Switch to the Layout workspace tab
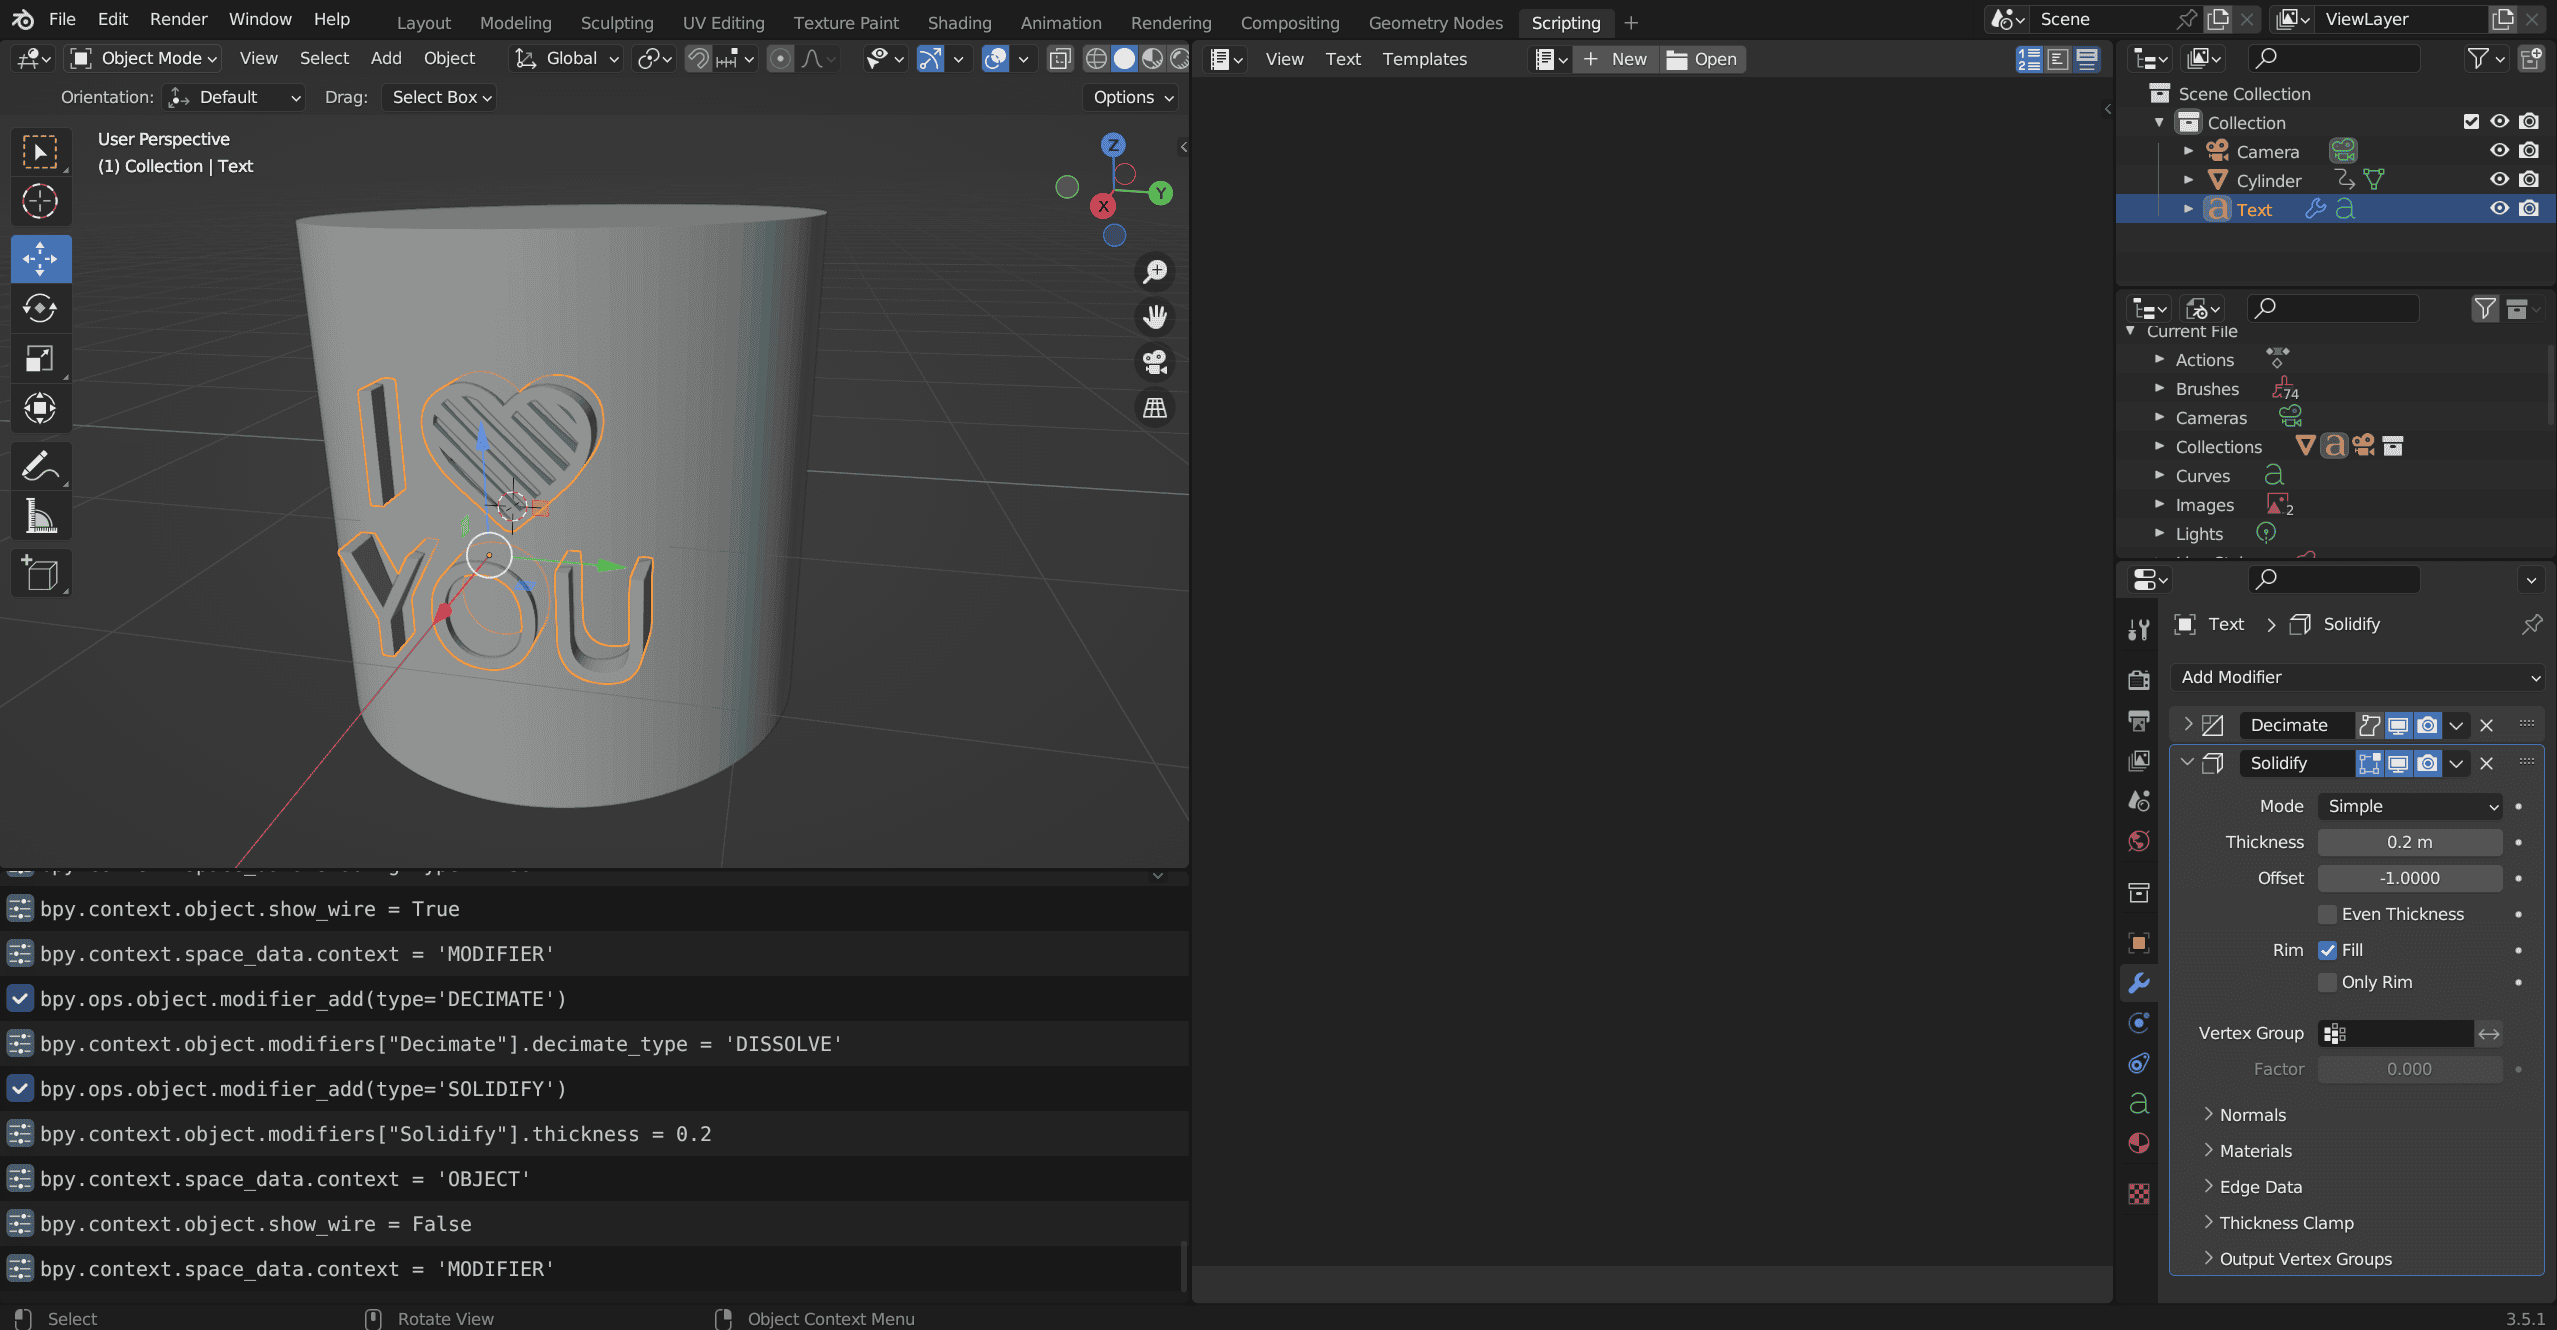This screenshot has width=2557, height=1330. click(x=424, y=22)
